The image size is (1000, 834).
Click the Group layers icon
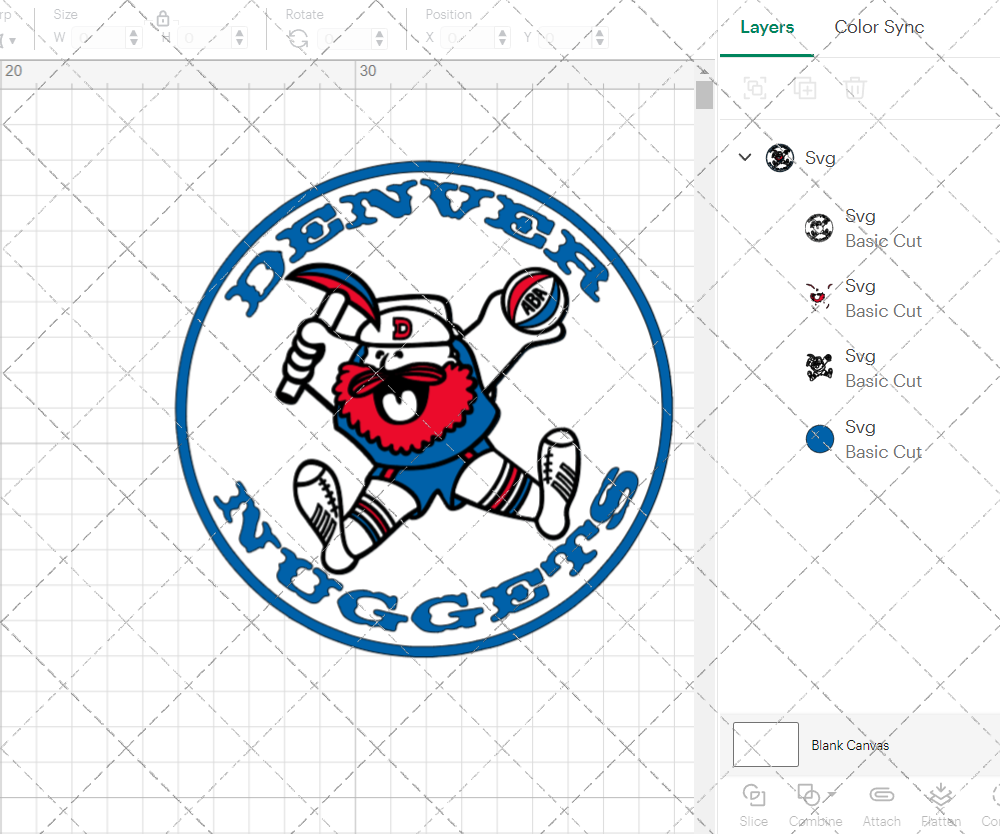tap(755, 88)
